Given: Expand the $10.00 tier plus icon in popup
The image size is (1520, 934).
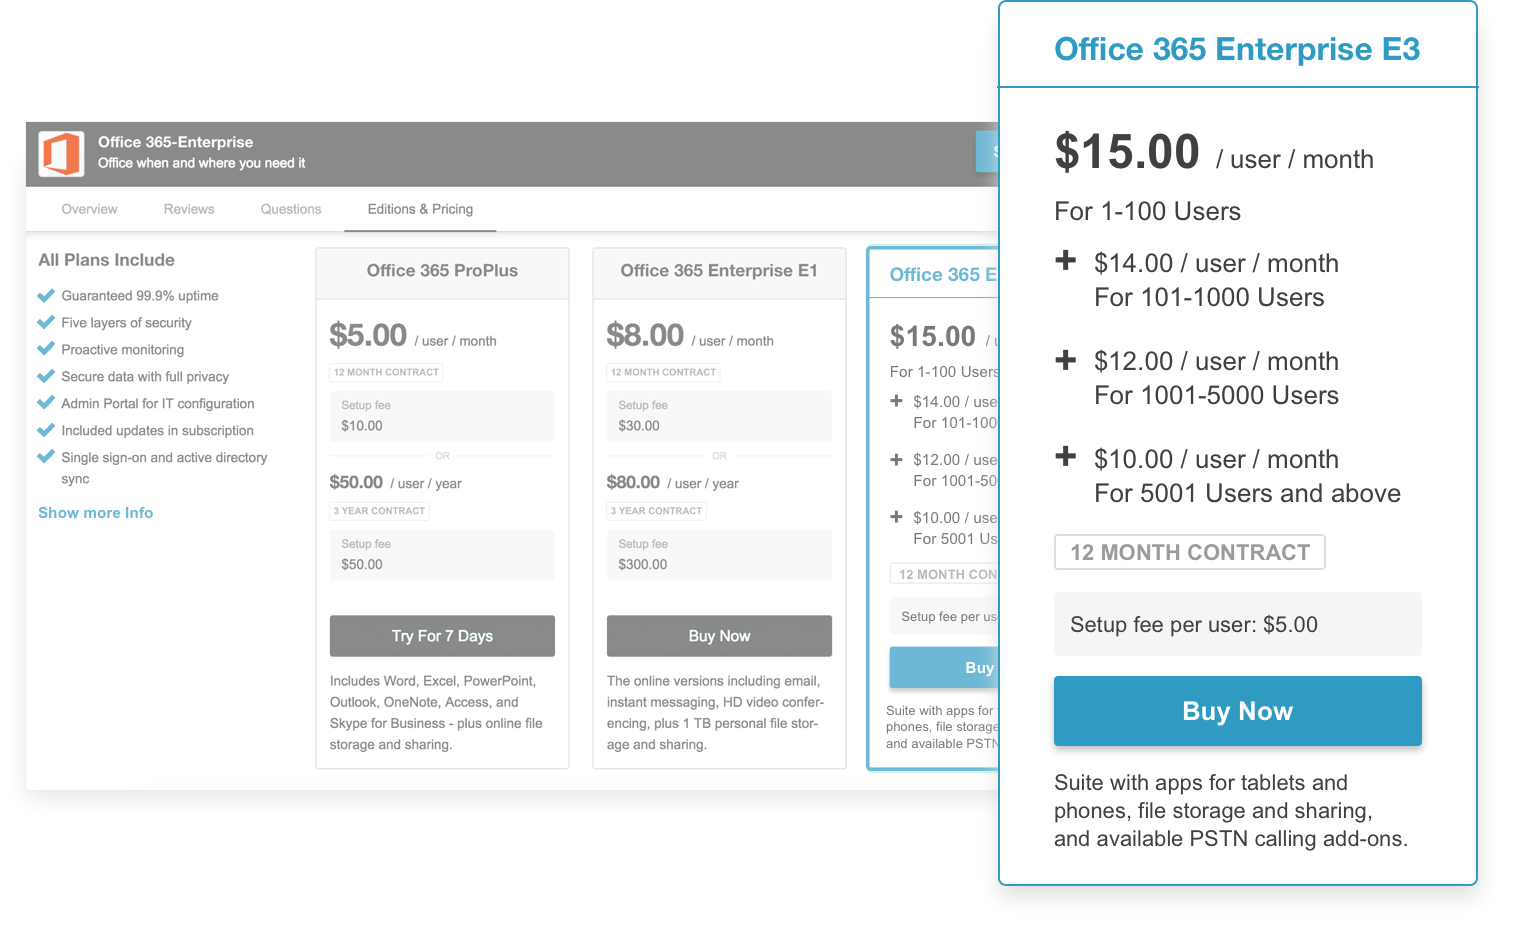Looking at the screenshot, I should pos(1066,457).
